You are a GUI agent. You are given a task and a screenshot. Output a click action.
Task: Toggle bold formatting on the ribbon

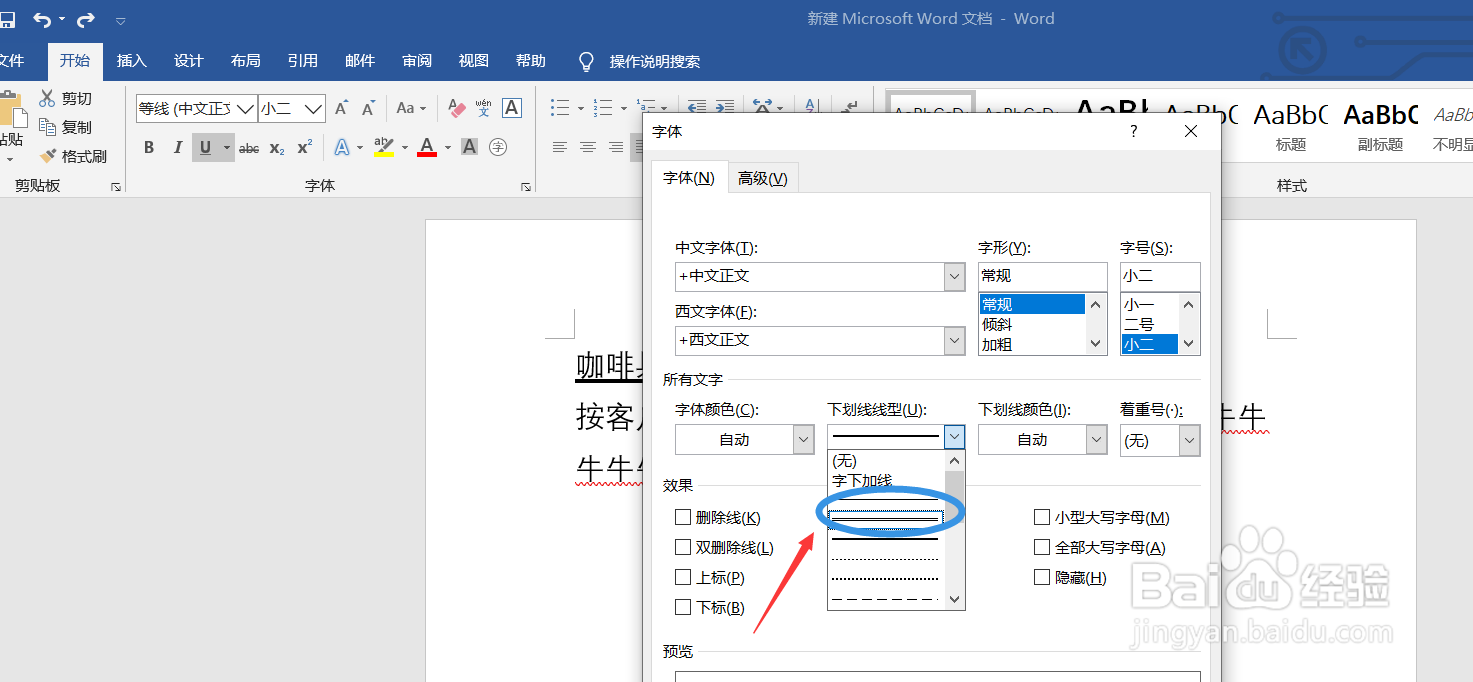(x=148, y=147)
